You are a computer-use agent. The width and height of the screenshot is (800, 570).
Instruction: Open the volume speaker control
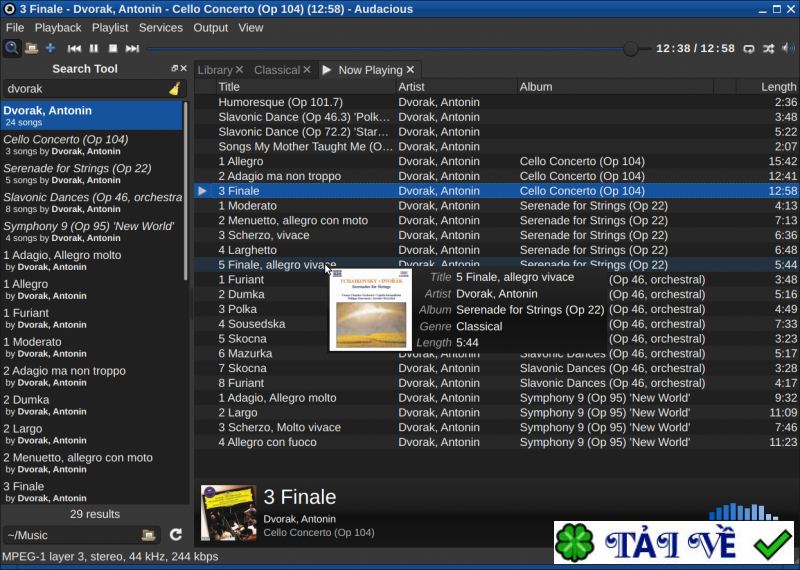tap(788, 48)
